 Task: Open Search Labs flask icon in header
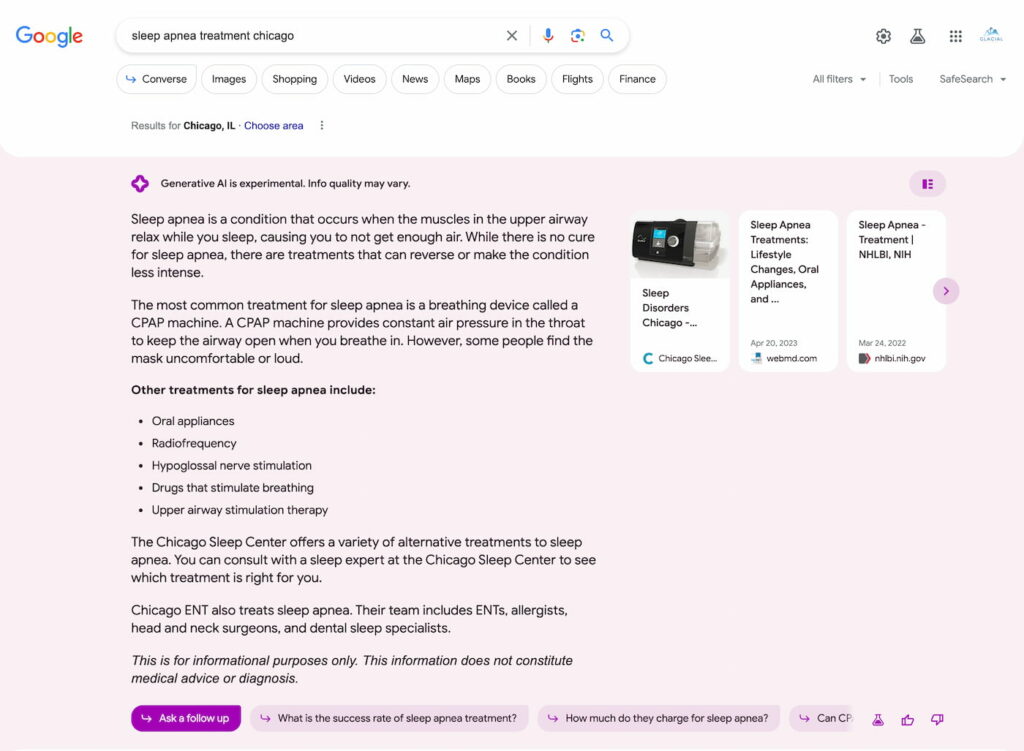point(918,37)
